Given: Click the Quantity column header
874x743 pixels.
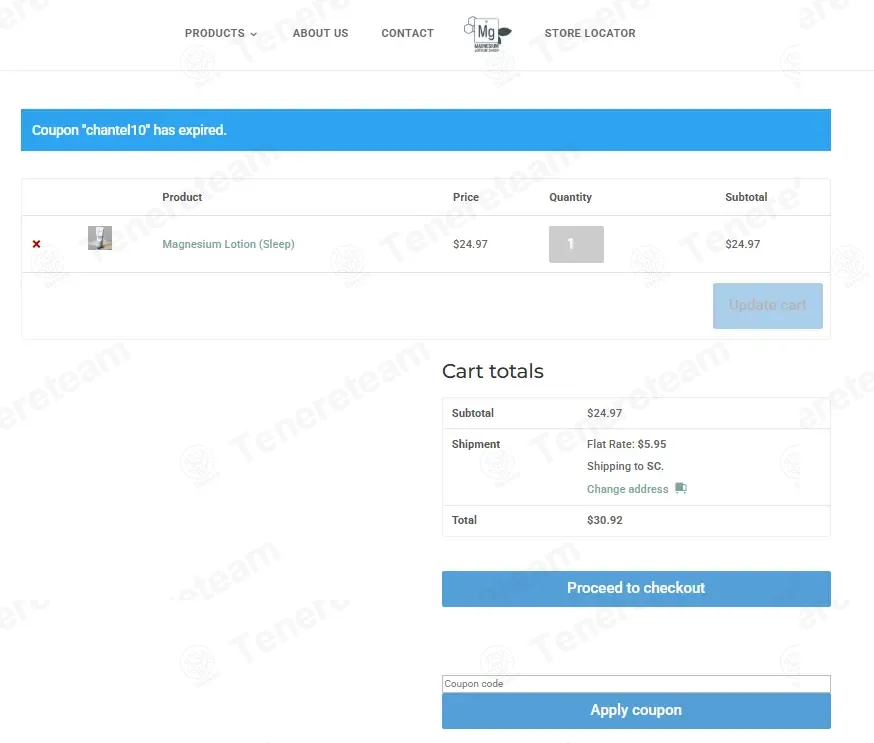Looking at the screenshot, I should (570, 197).
